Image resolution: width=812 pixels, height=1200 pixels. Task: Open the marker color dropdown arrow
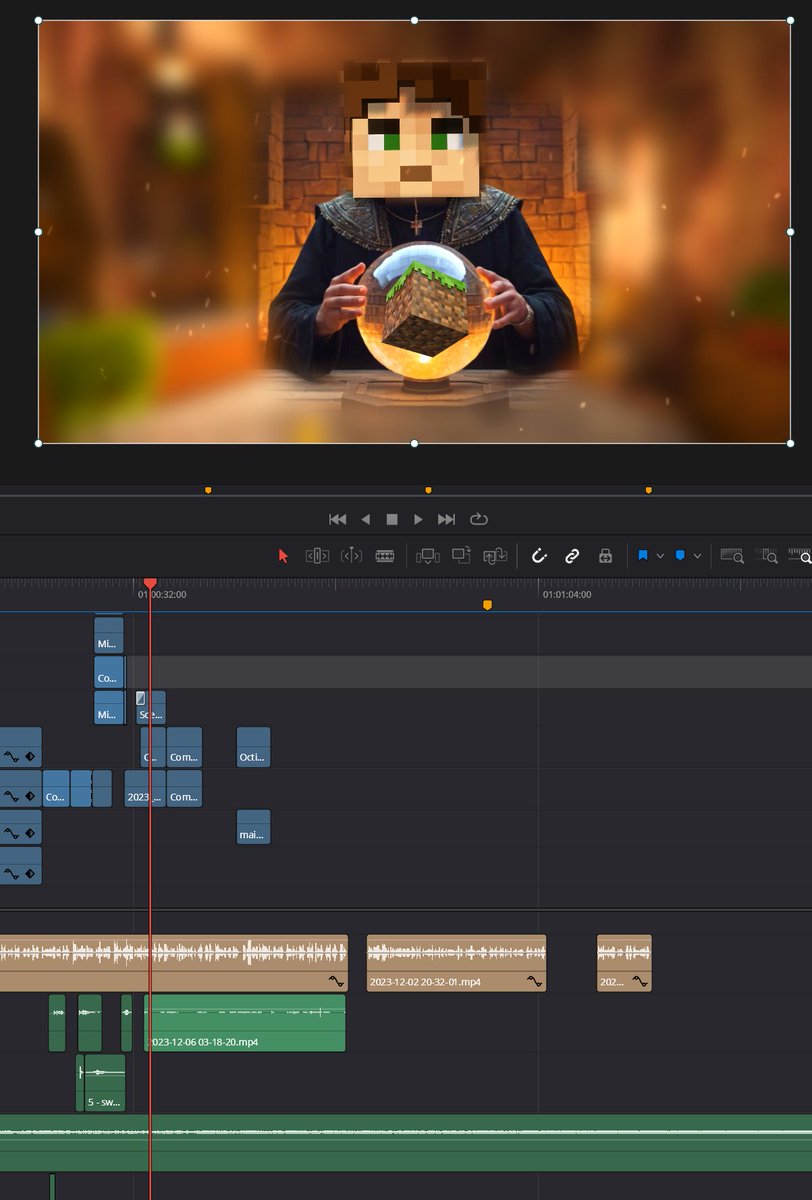[697, 556]
